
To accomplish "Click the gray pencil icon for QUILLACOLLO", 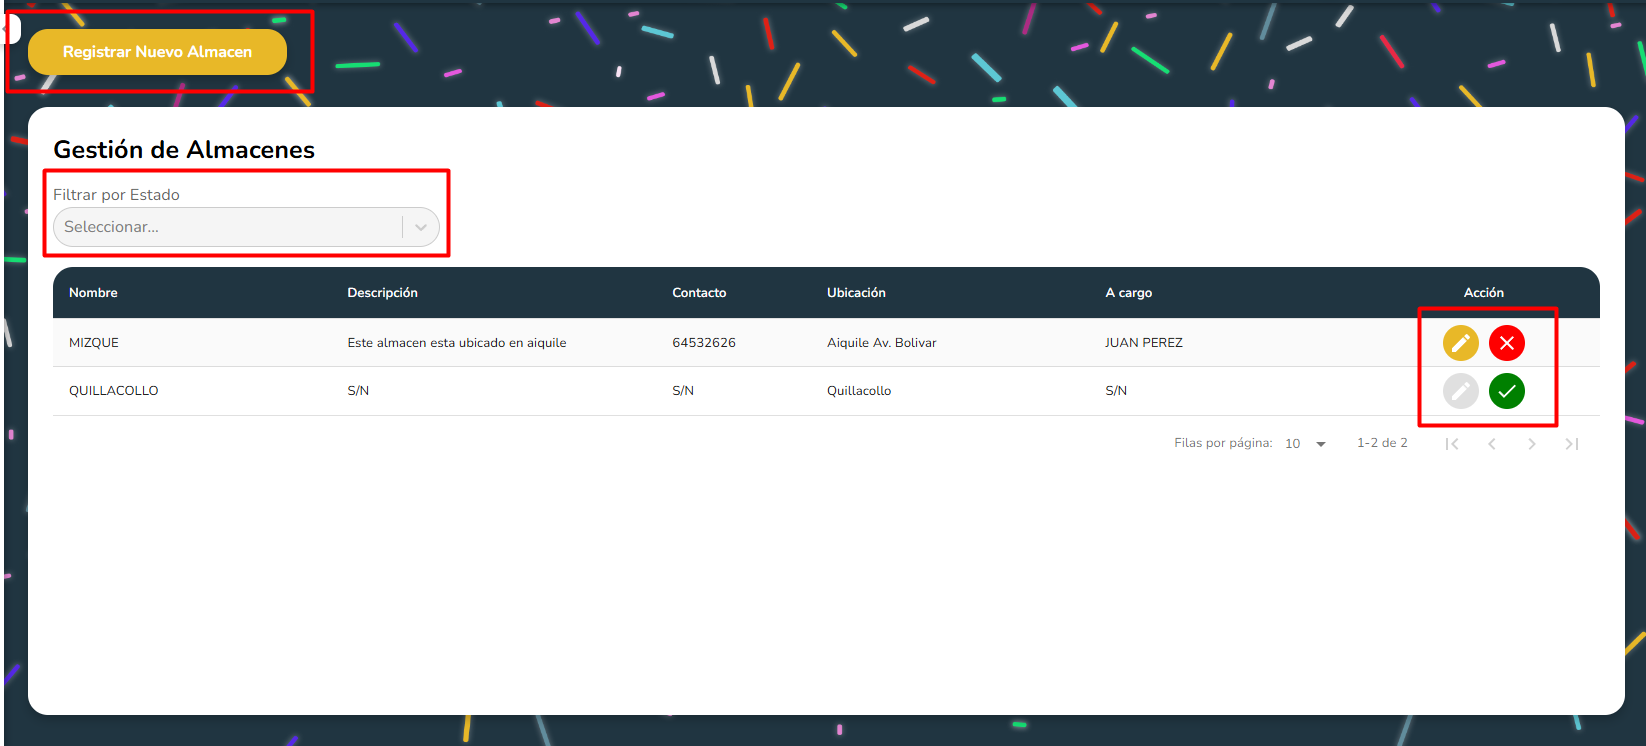I will [x=1460, y=391].
